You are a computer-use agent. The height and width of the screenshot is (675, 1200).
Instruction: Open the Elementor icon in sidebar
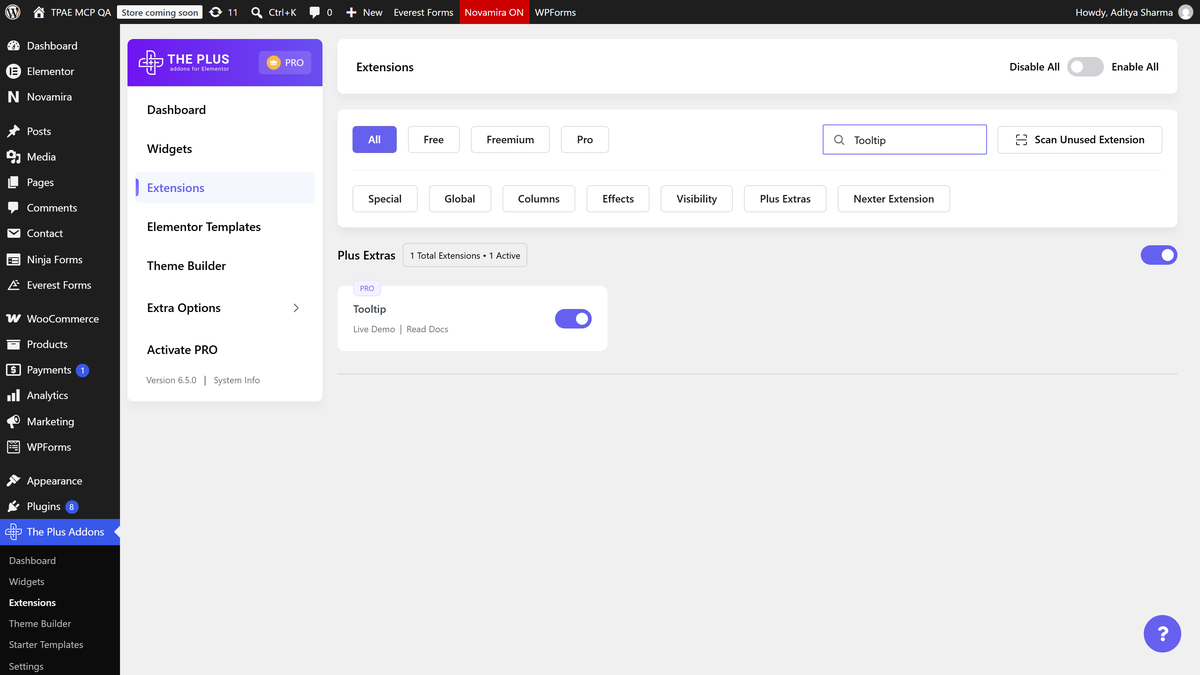coord(14,72)
